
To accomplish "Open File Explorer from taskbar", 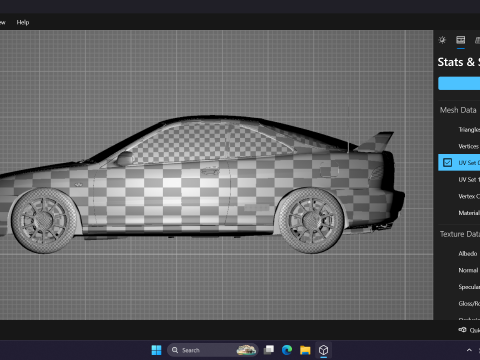I will point(305,350).
